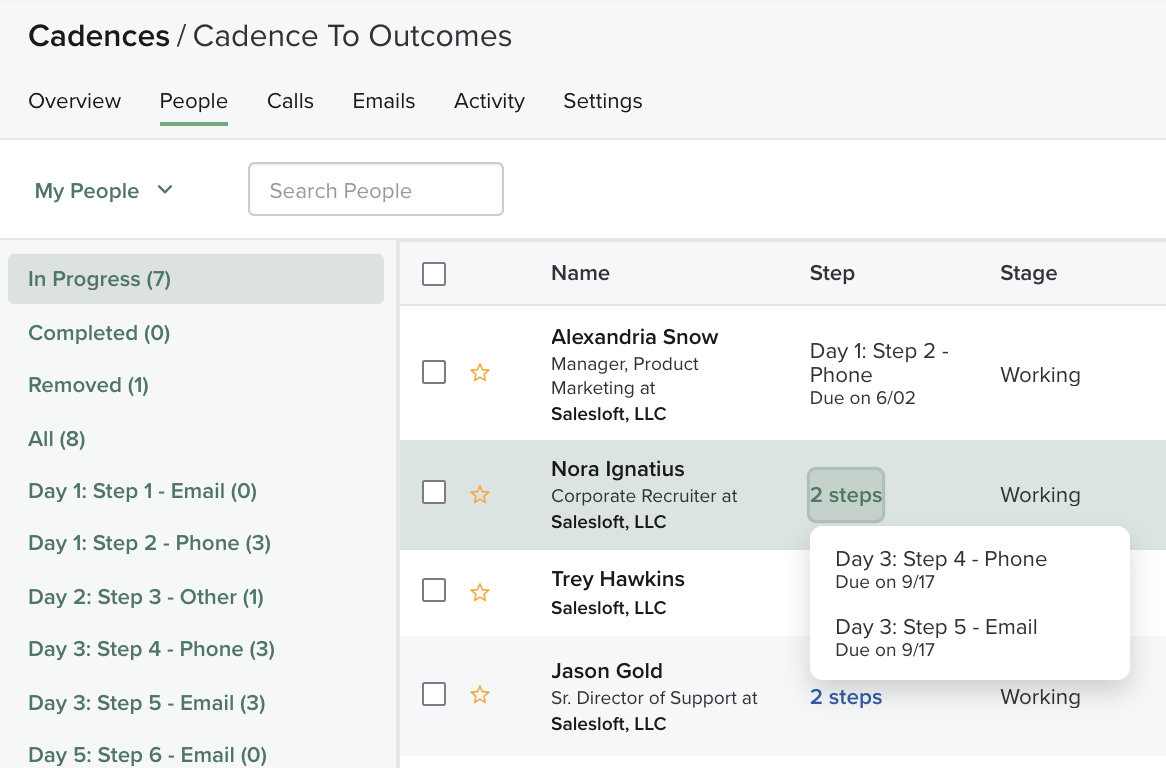Switch to the Calls tab
1166x768 pixels.
pos(290,101)
